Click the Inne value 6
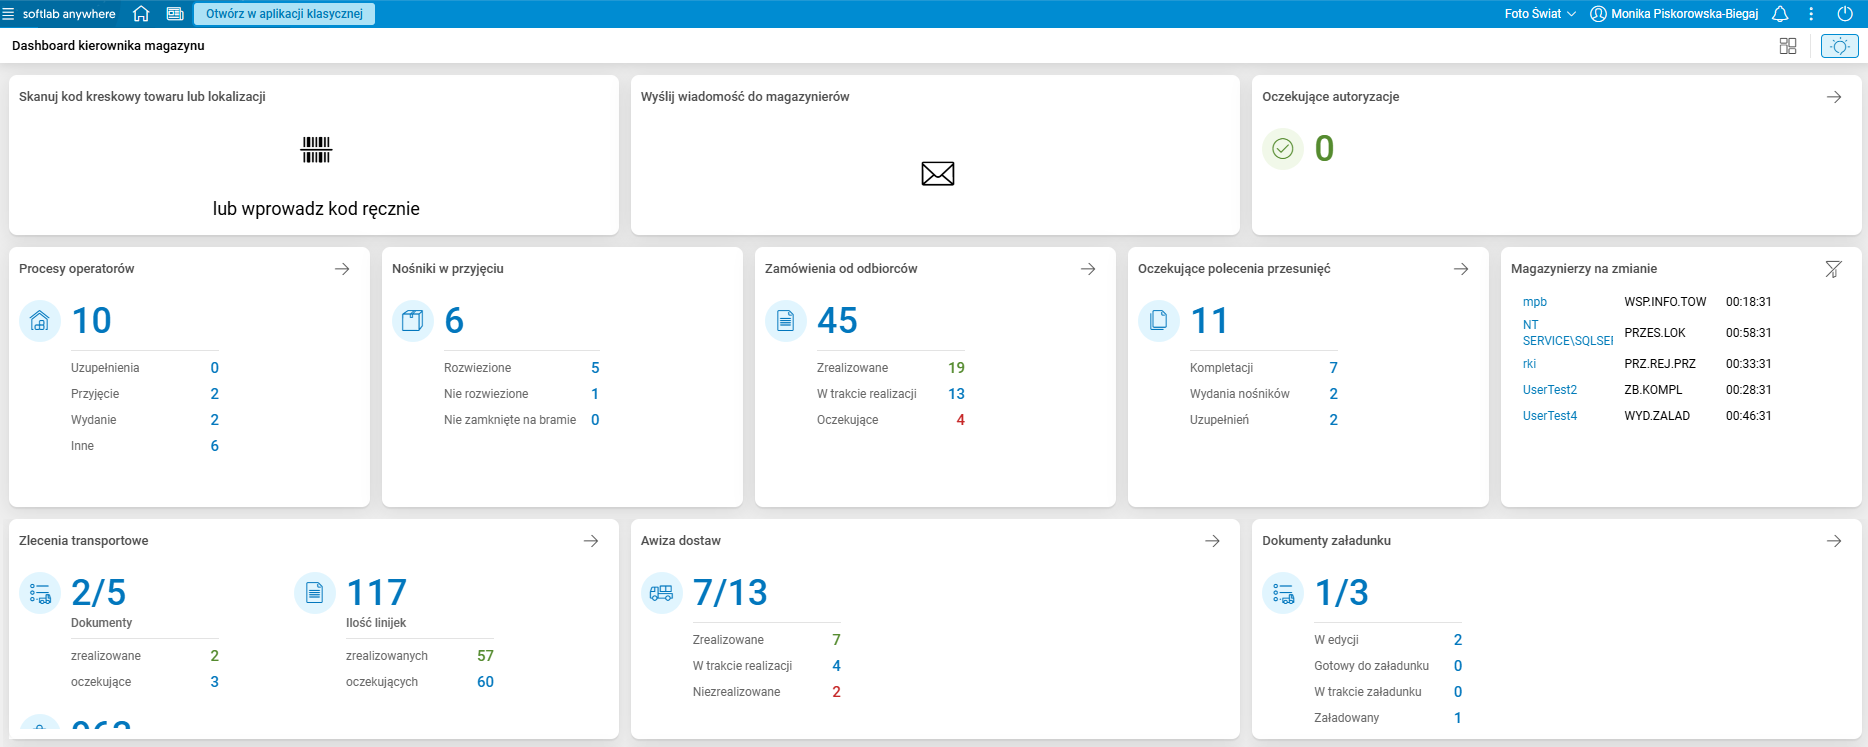1868x747 pixels. click(x=214, y=446)
